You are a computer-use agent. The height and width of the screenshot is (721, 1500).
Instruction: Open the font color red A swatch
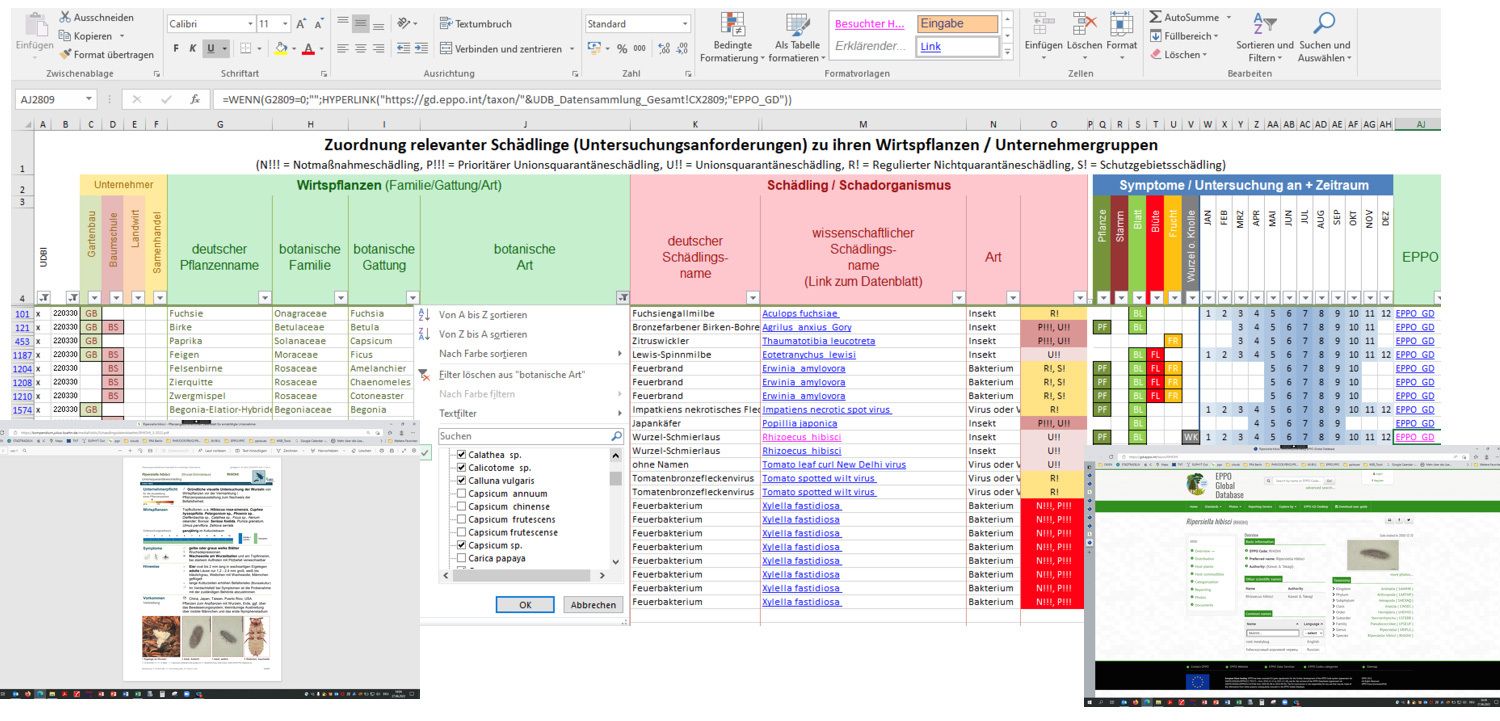[307, 48]
